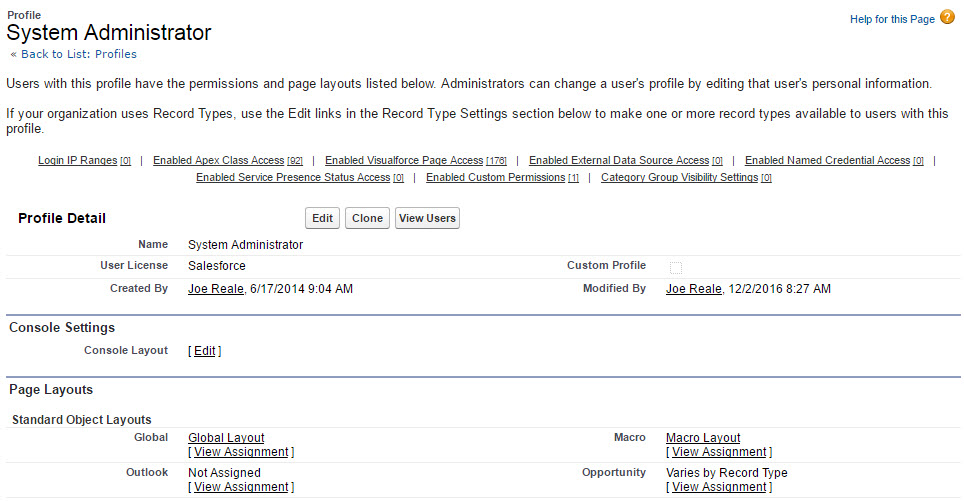The height and width of the screenshot is (501, 964).
Task: Open the Help for this Page link
Action: 892,19
